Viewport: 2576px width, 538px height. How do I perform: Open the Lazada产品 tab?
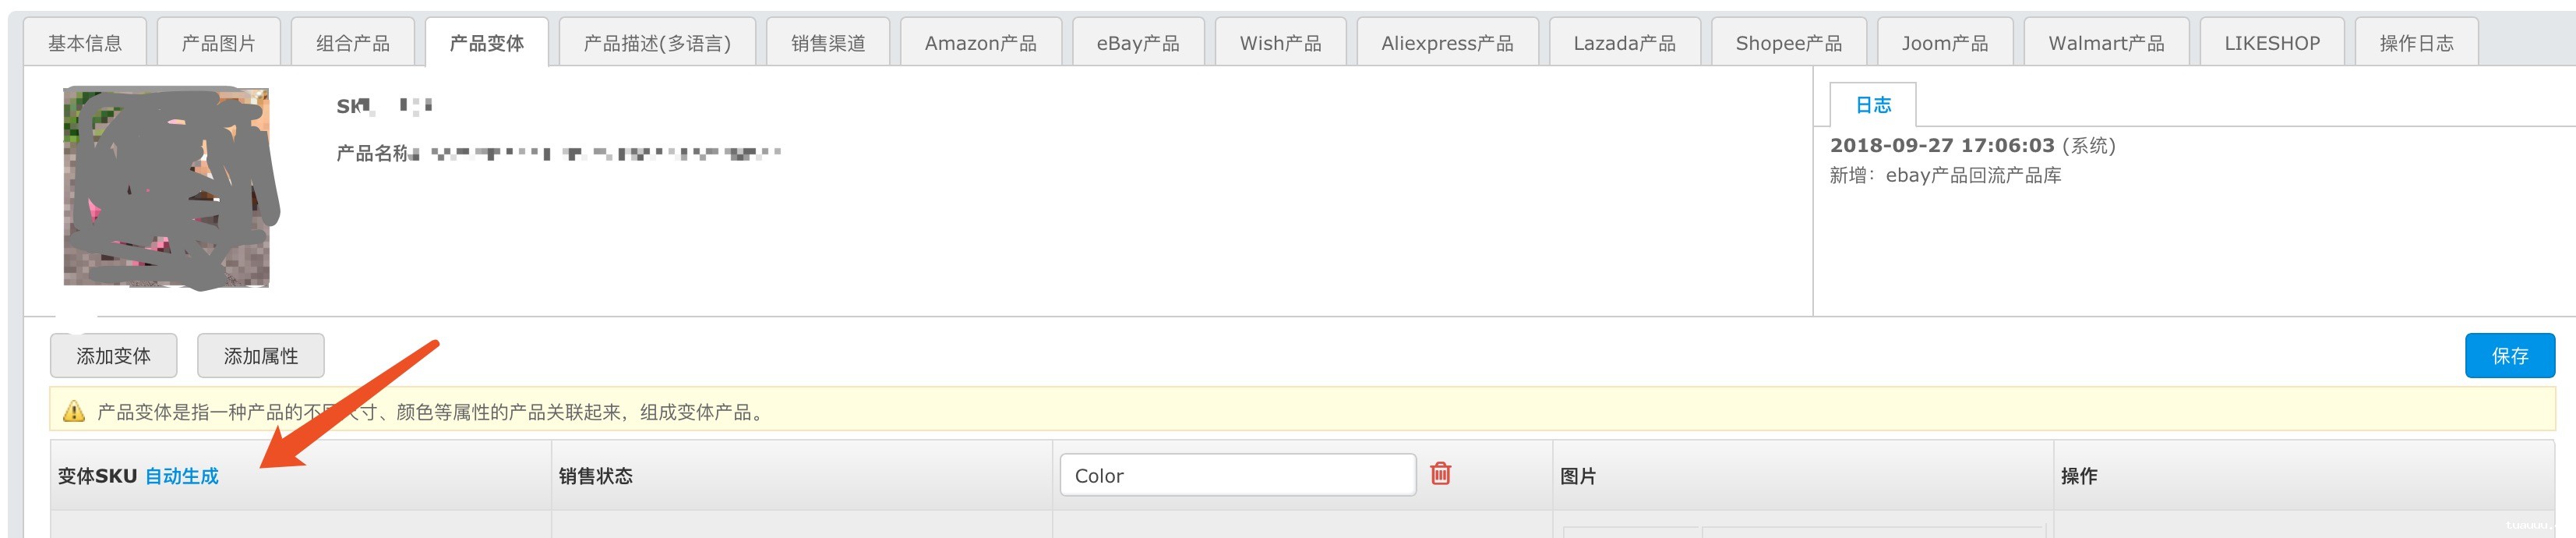pos(1624,43)
